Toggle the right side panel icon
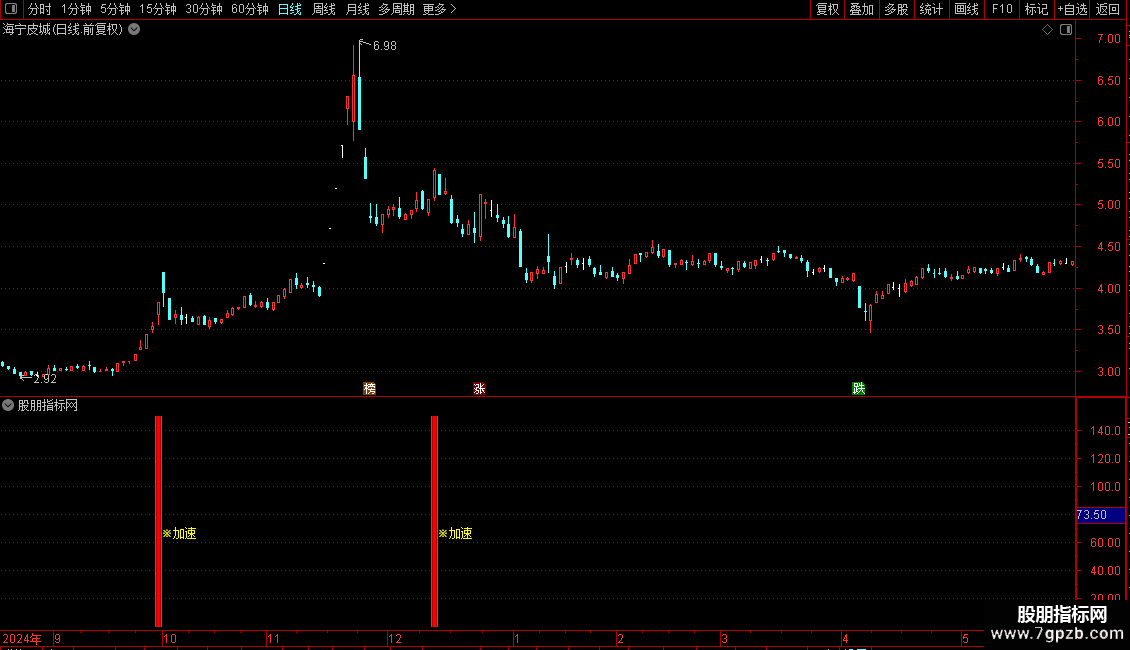 tap(1066, 30)
